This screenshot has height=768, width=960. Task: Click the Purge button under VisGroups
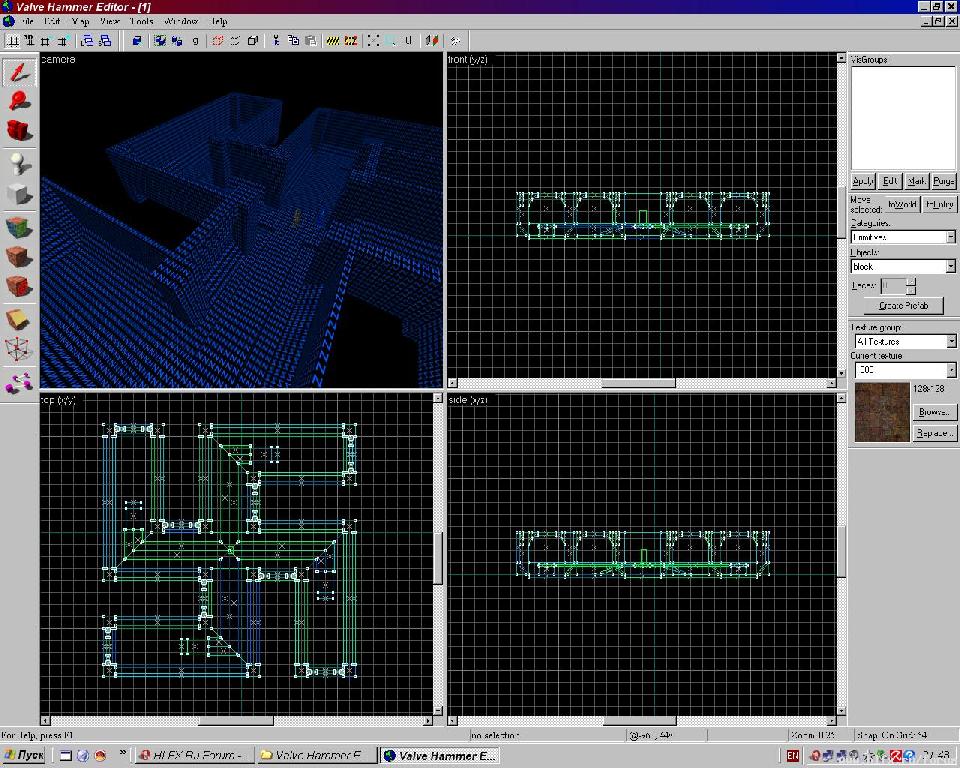[x=943, y=181]
